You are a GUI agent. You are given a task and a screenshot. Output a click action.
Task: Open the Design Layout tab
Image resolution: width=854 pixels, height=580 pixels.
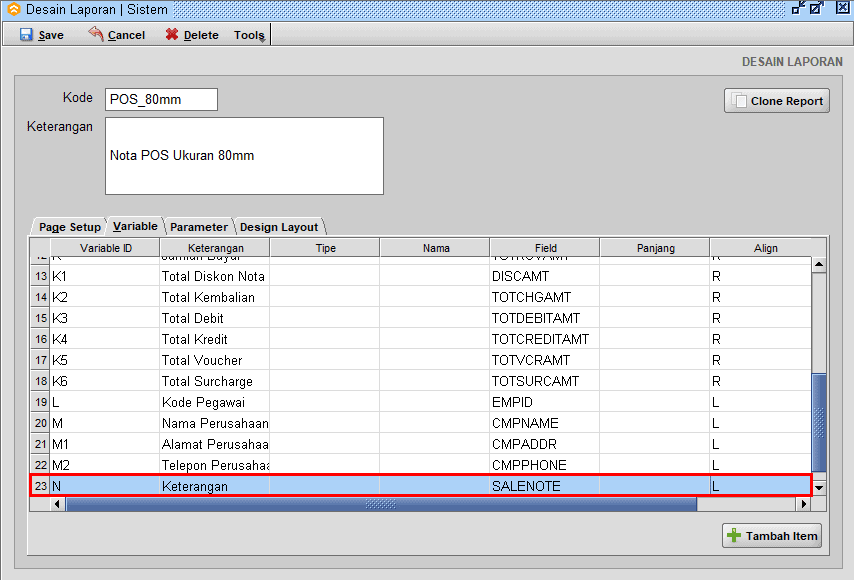[279, 227]
